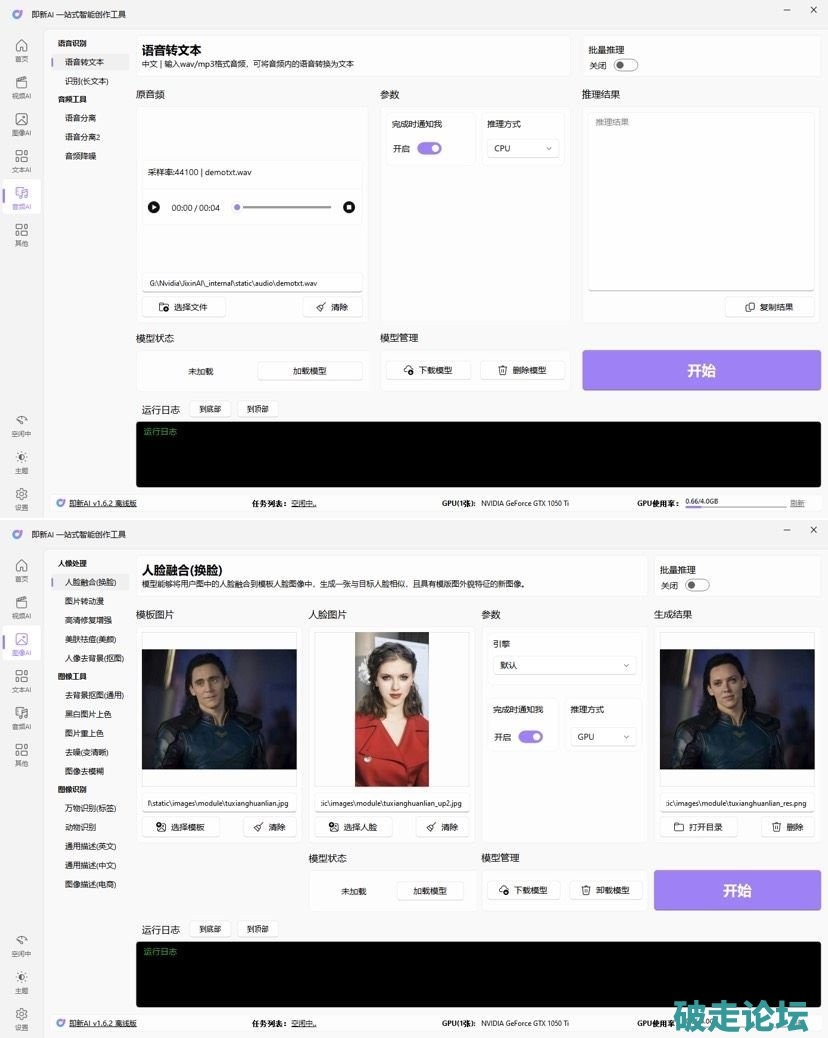Click 到底部 above the speech-to-text log
Image resolution: width=828 pixels, height=1038 pixels.
(x=210, y=409)
